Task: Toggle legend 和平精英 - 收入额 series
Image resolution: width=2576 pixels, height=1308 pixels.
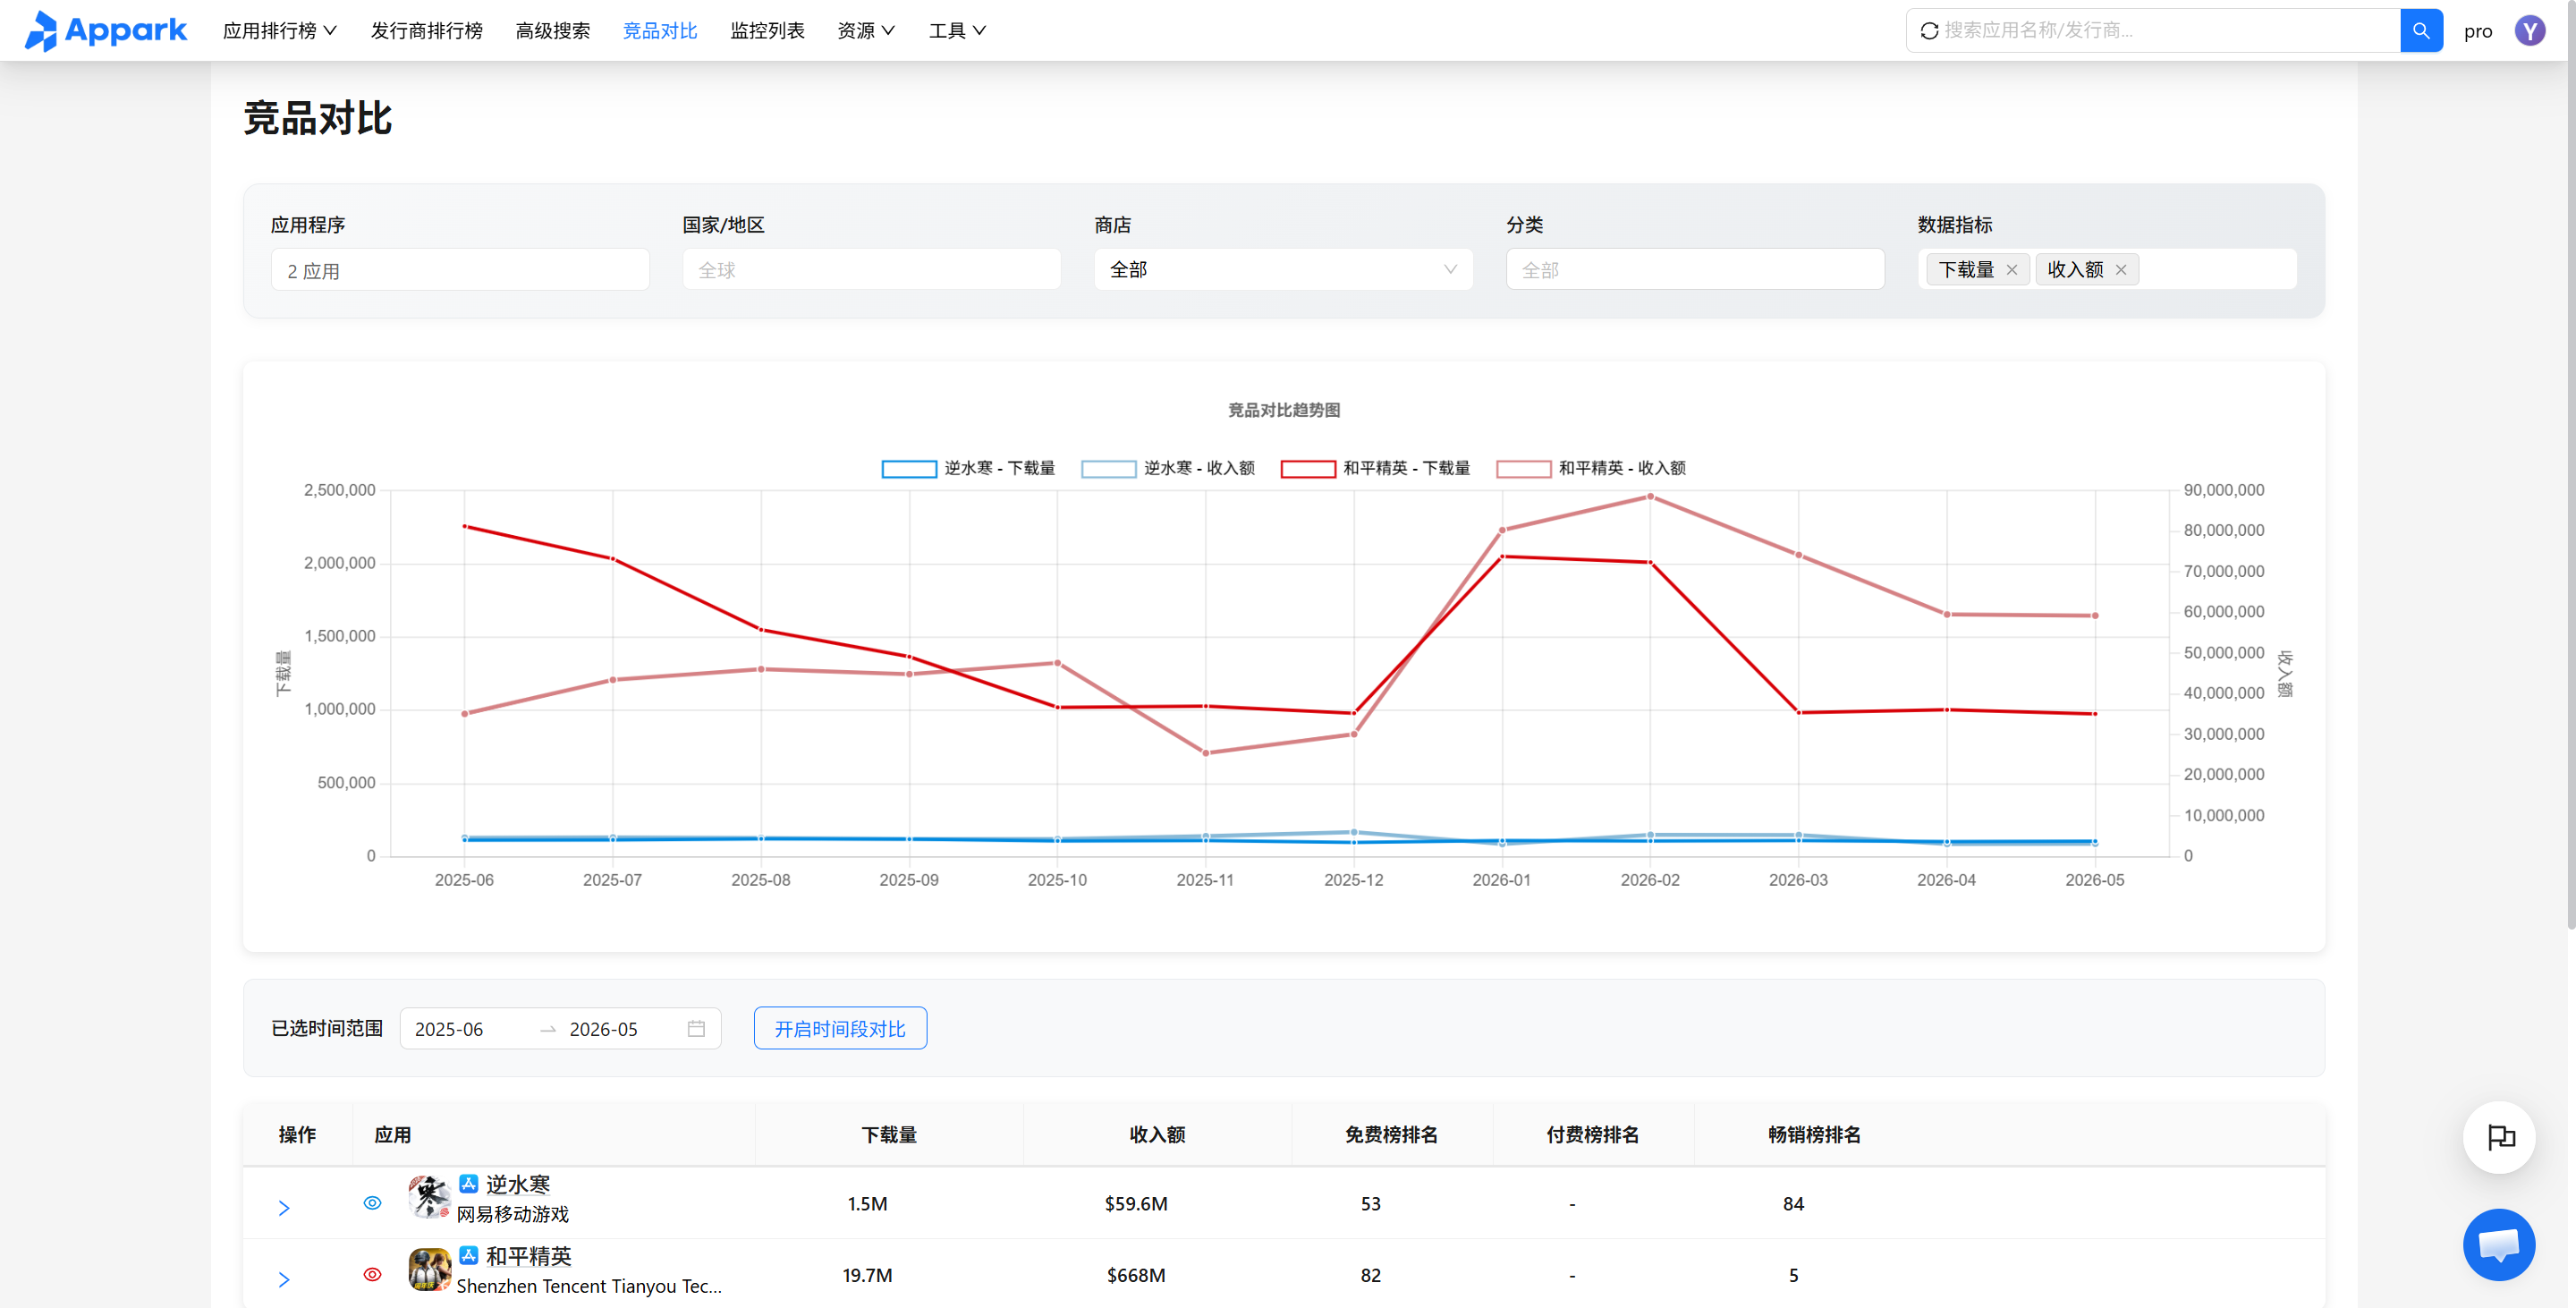Action: pos(1591,468)
